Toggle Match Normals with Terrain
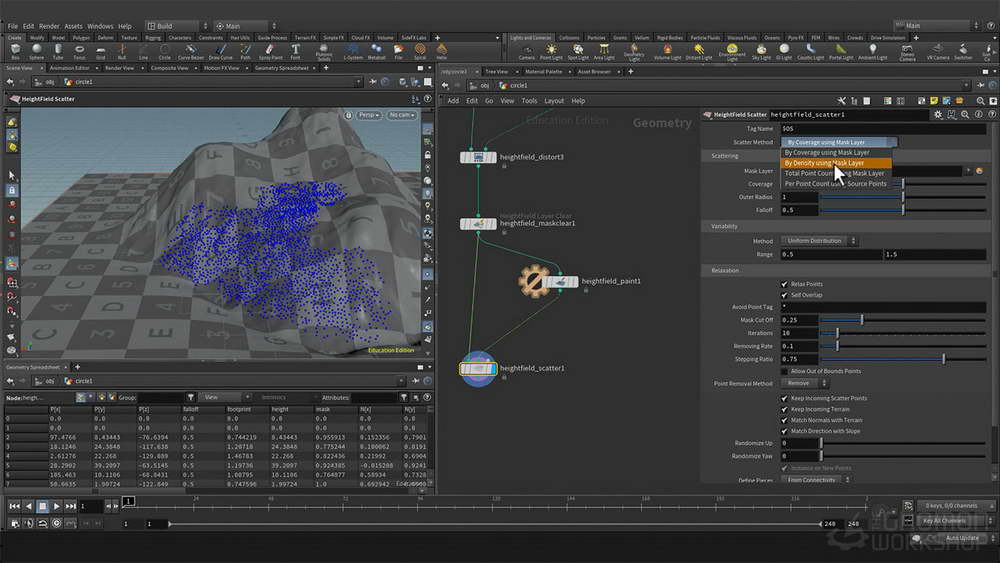1000x563 pixels. click(784, 420)
